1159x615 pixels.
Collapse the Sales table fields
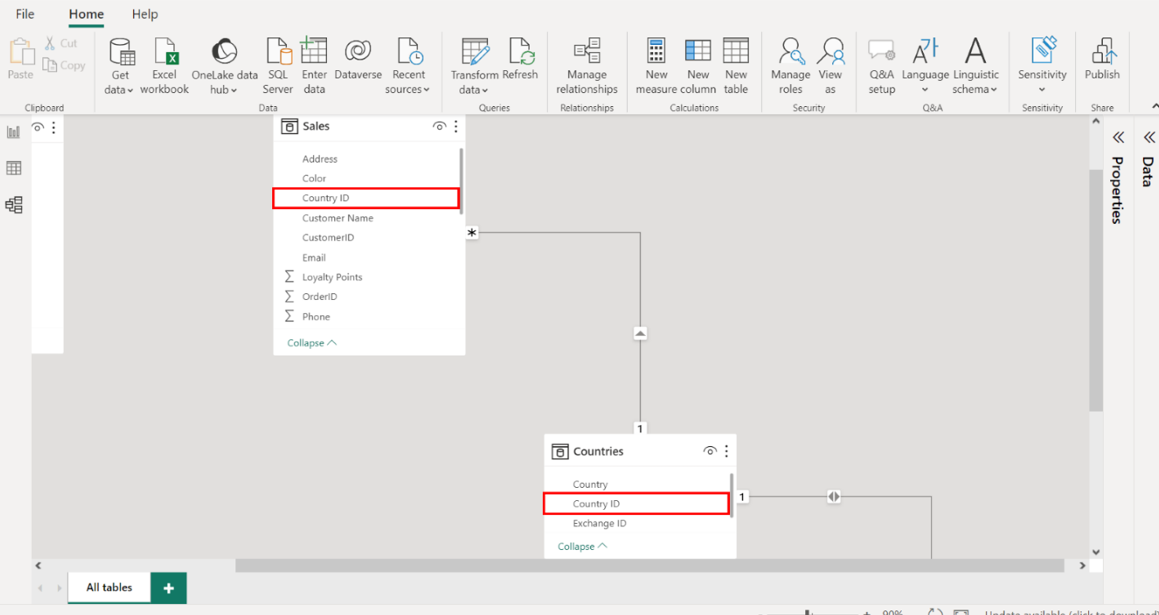pos(311,343)
